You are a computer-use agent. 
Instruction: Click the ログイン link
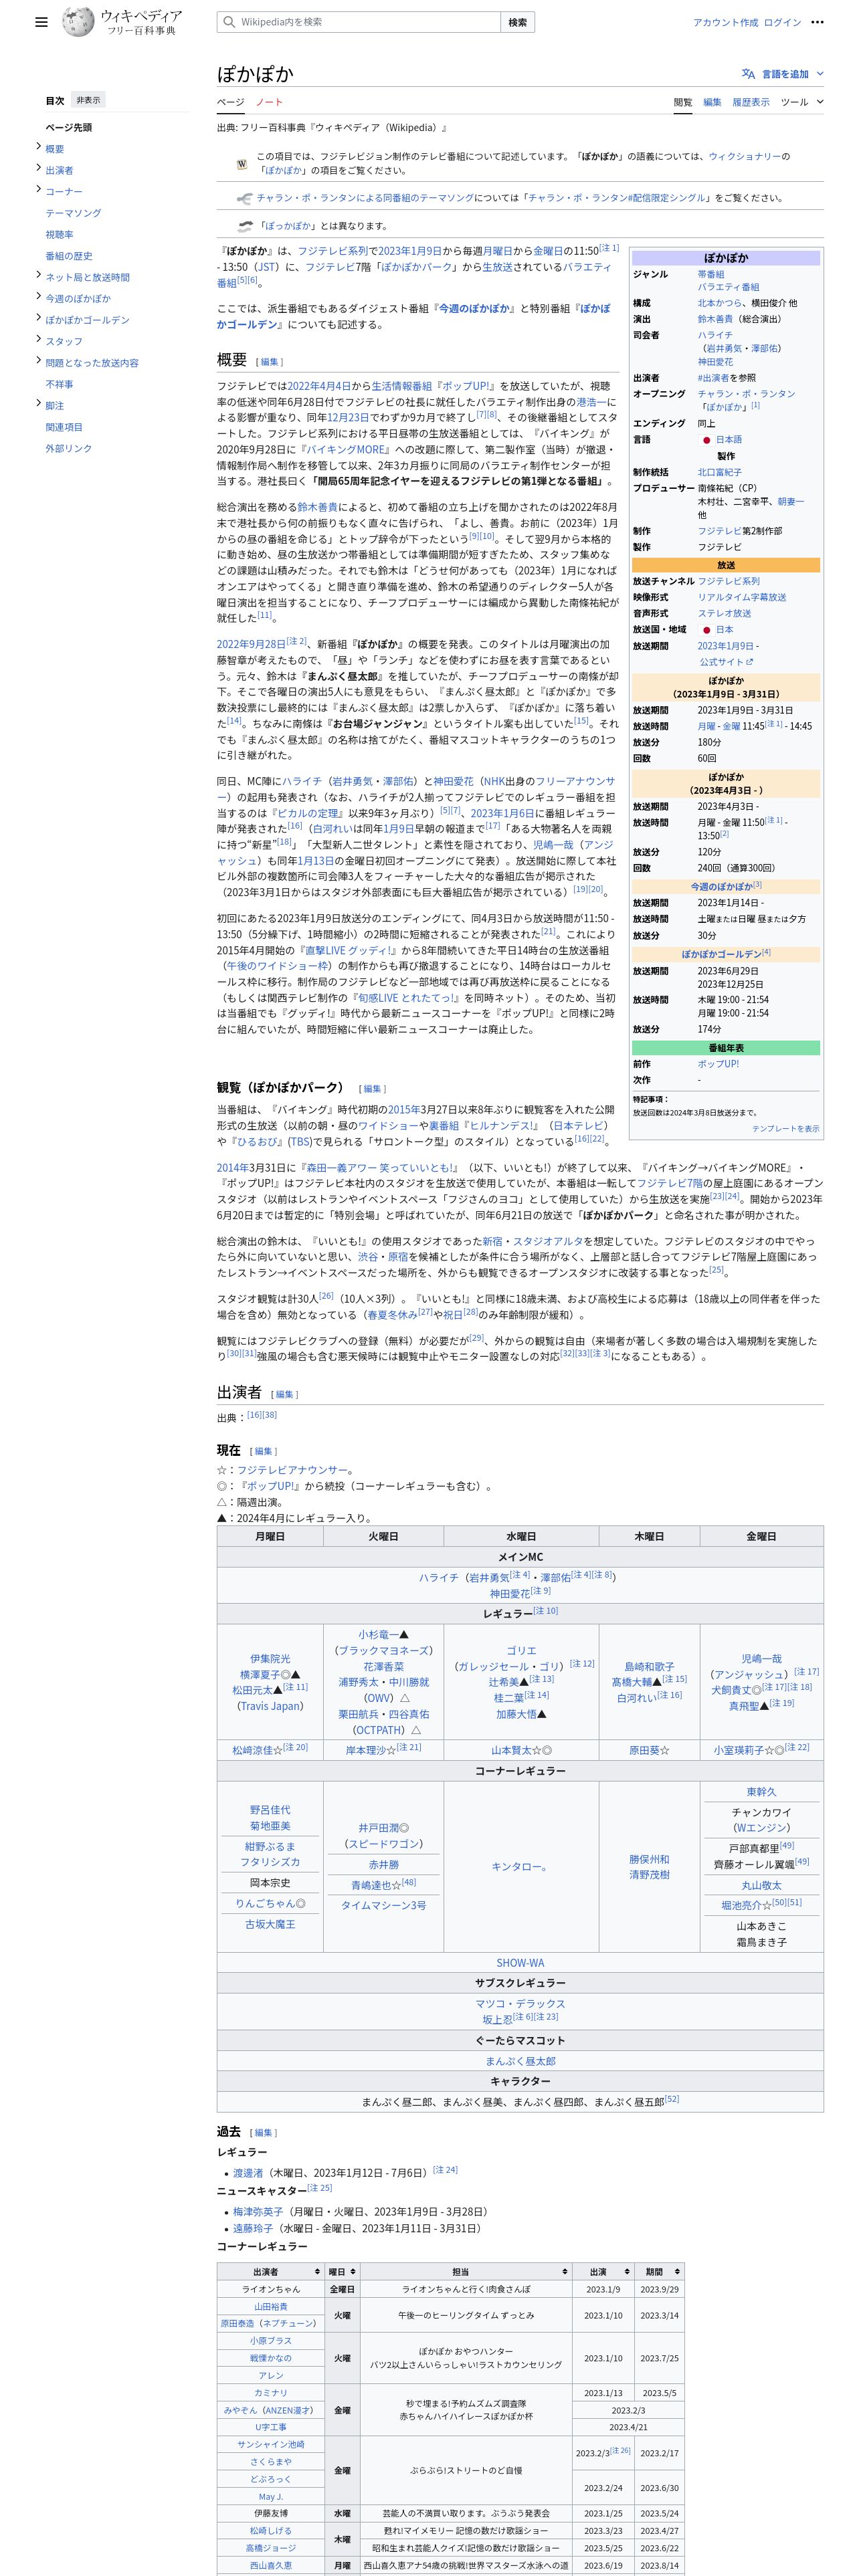[x=782, y=22]
